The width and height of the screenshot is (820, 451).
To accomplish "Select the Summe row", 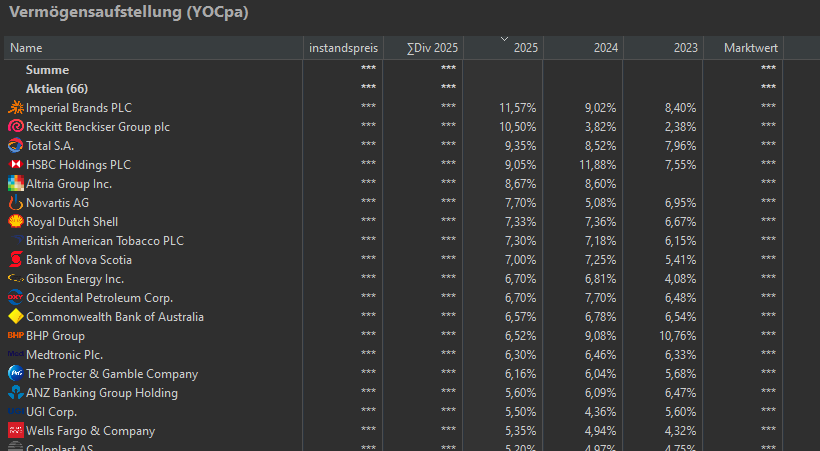I will [47, 70].
